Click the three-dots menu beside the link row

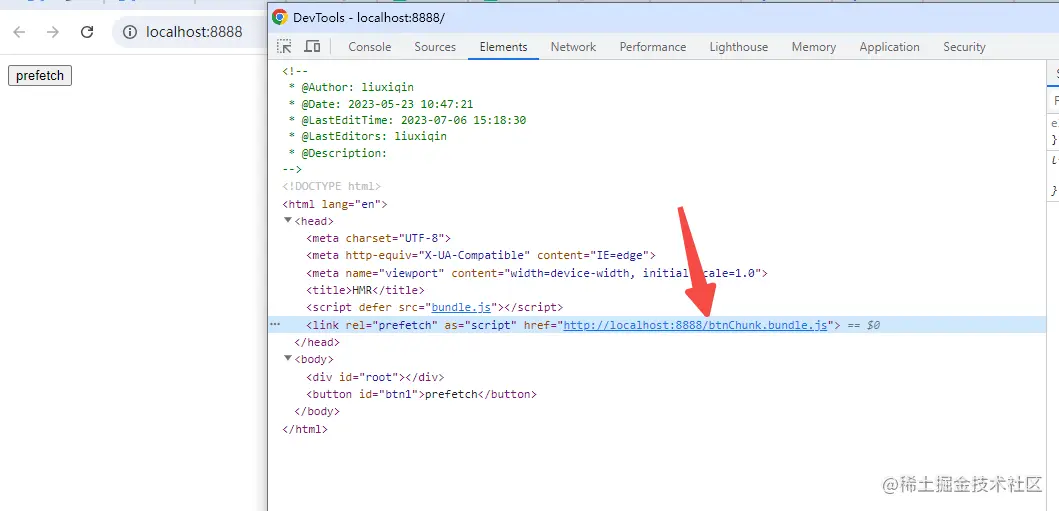pyautogui.click(x=275, y=325)
